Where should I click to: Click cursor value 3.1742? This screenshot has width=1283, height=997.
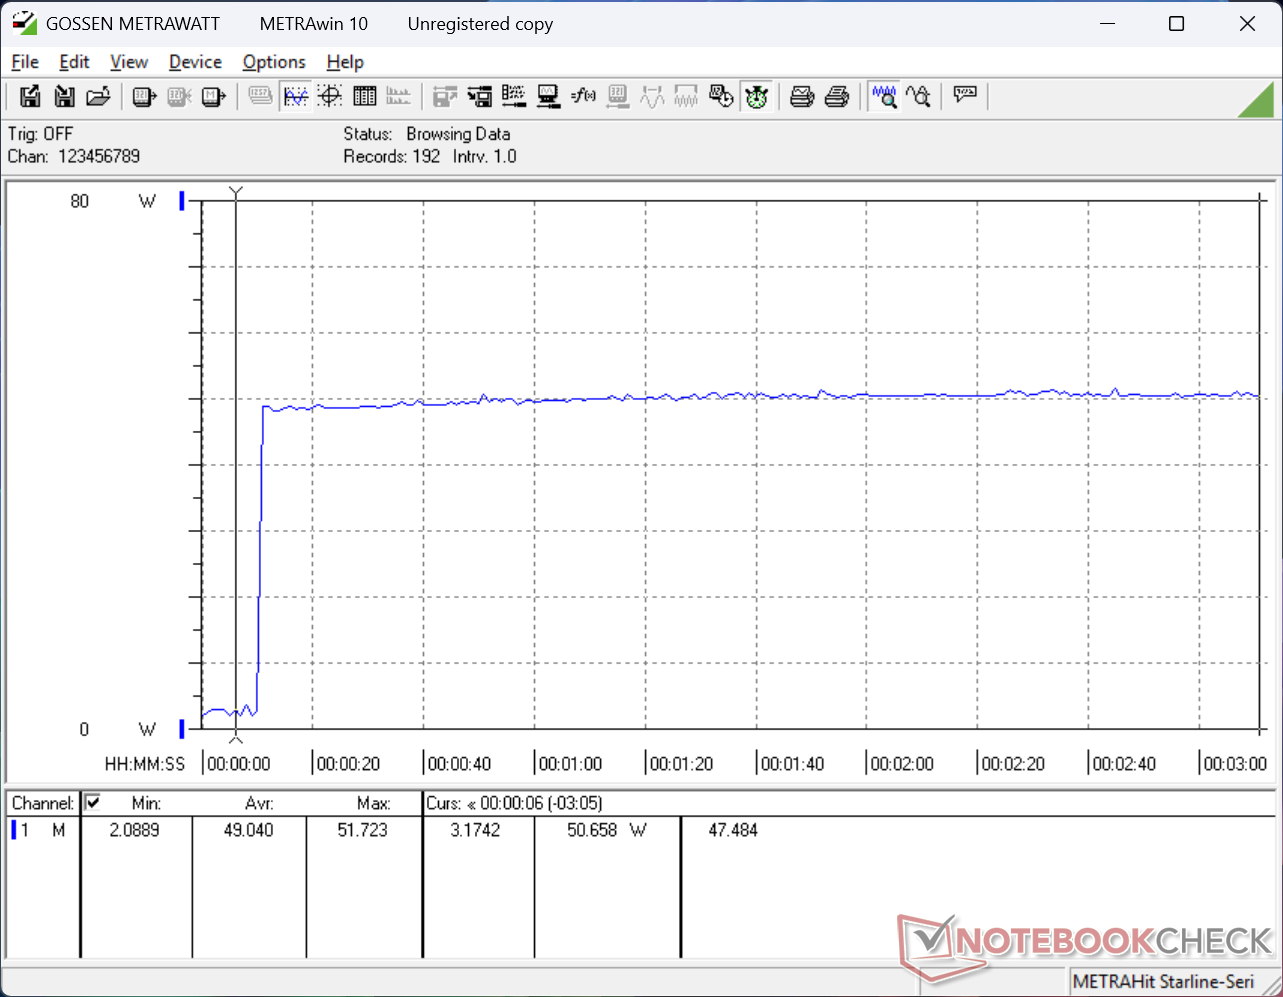pyautogui.click(x=475, y=829)
